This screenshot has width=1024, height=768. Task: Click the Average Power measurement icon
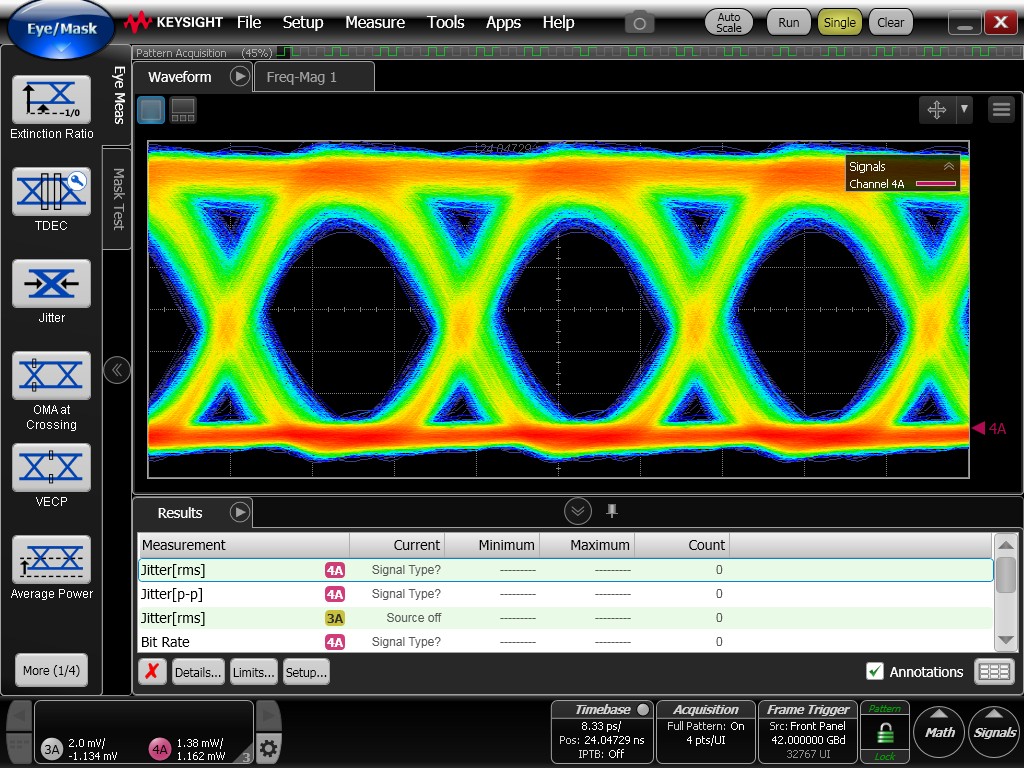(51, 560)
